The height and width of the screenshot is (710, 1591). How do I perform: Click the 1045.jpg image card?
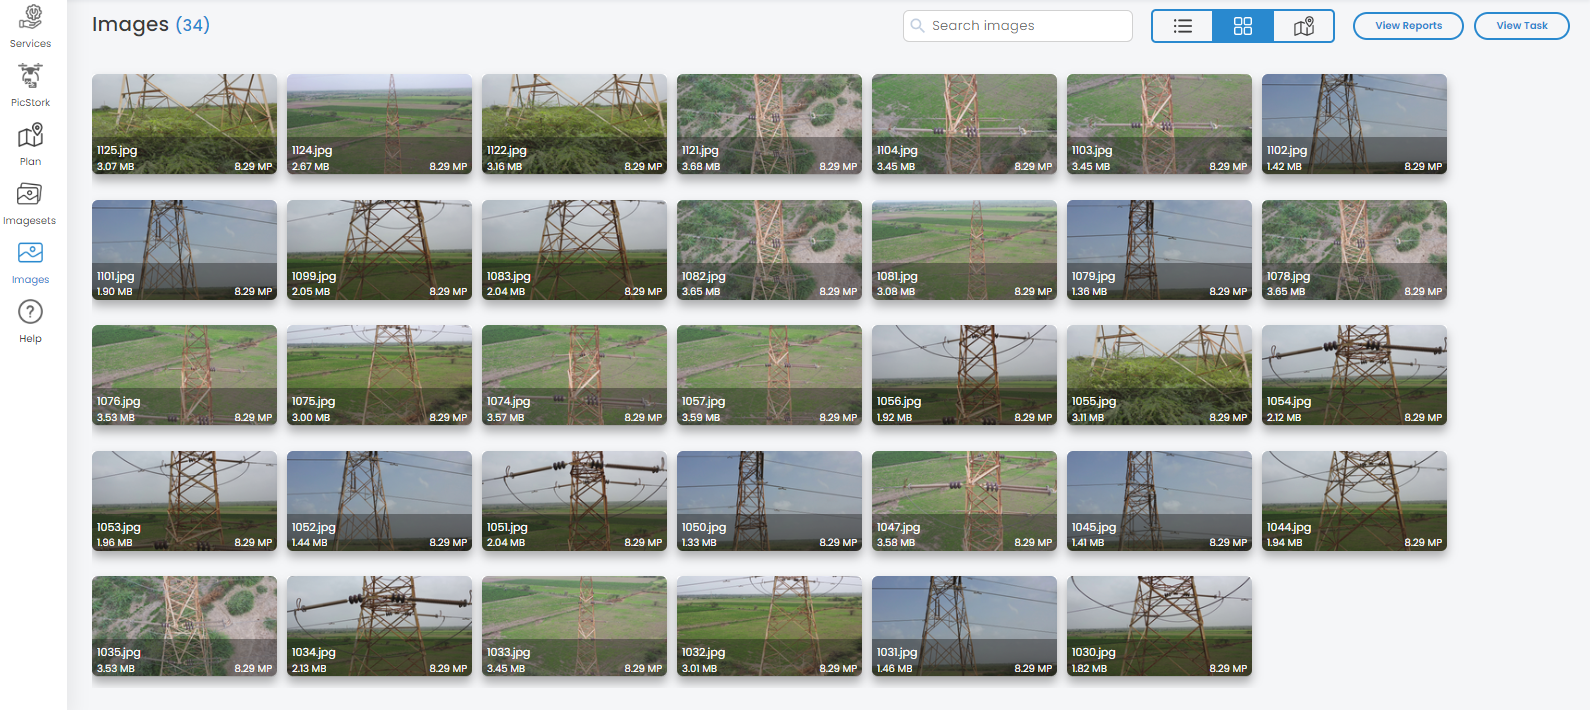(1159, 501)
